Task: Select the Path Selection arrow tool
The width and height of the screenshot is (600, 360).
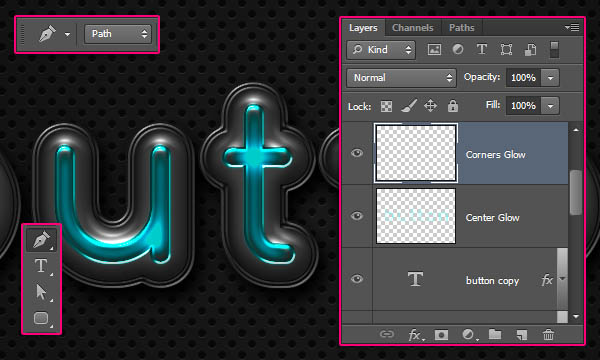Action: [41, 292]
